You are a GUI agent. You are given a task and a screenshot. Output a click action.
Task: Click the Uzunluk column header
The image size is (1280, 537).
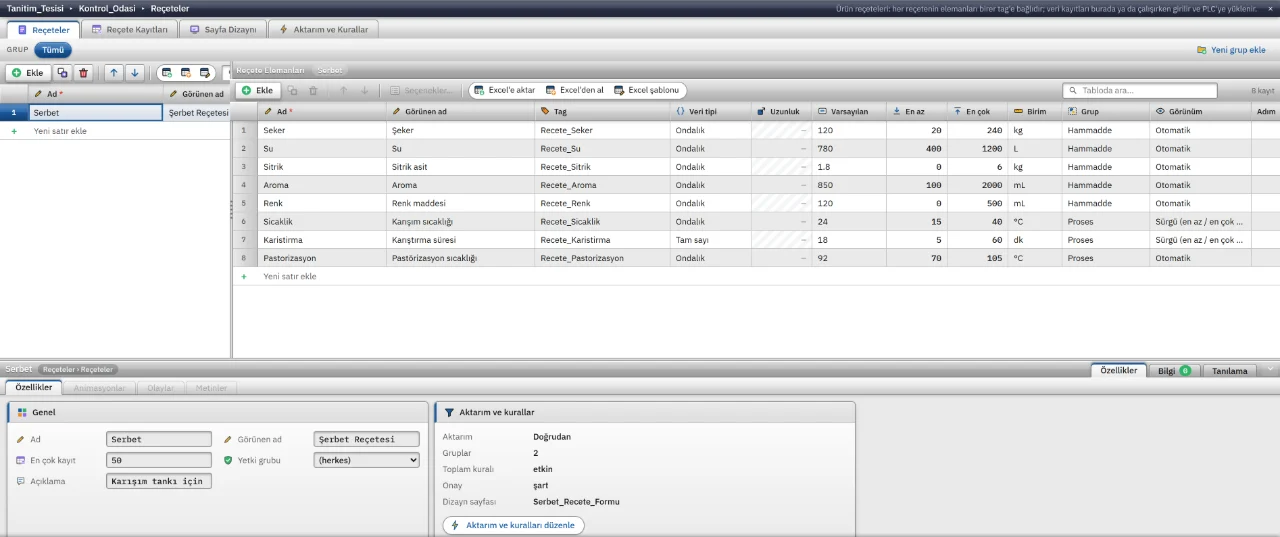[781, 111]
